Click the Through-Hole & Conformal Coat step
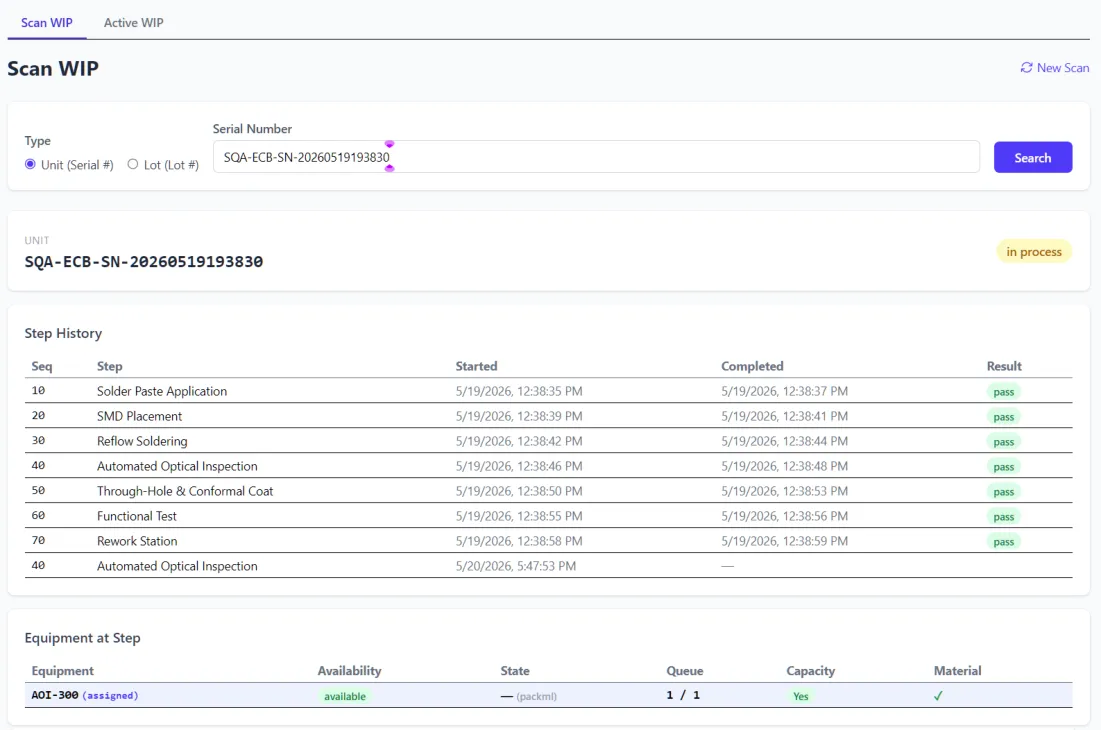Image resolution: width=1101 pixels, height=730 pixels. click(x=185, y=491)
